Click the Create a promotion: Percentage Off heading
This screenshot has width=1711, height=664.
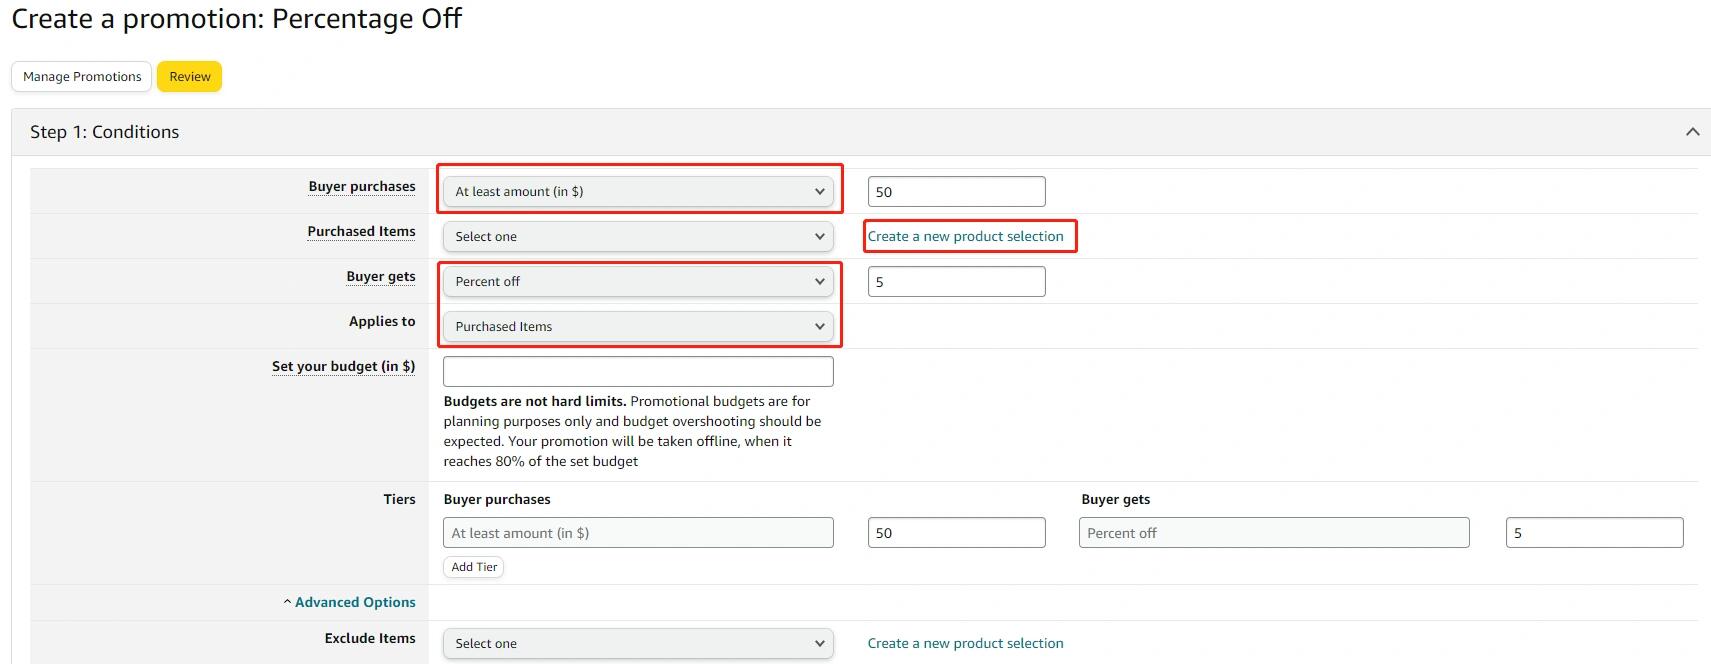(x=237, y=19)
